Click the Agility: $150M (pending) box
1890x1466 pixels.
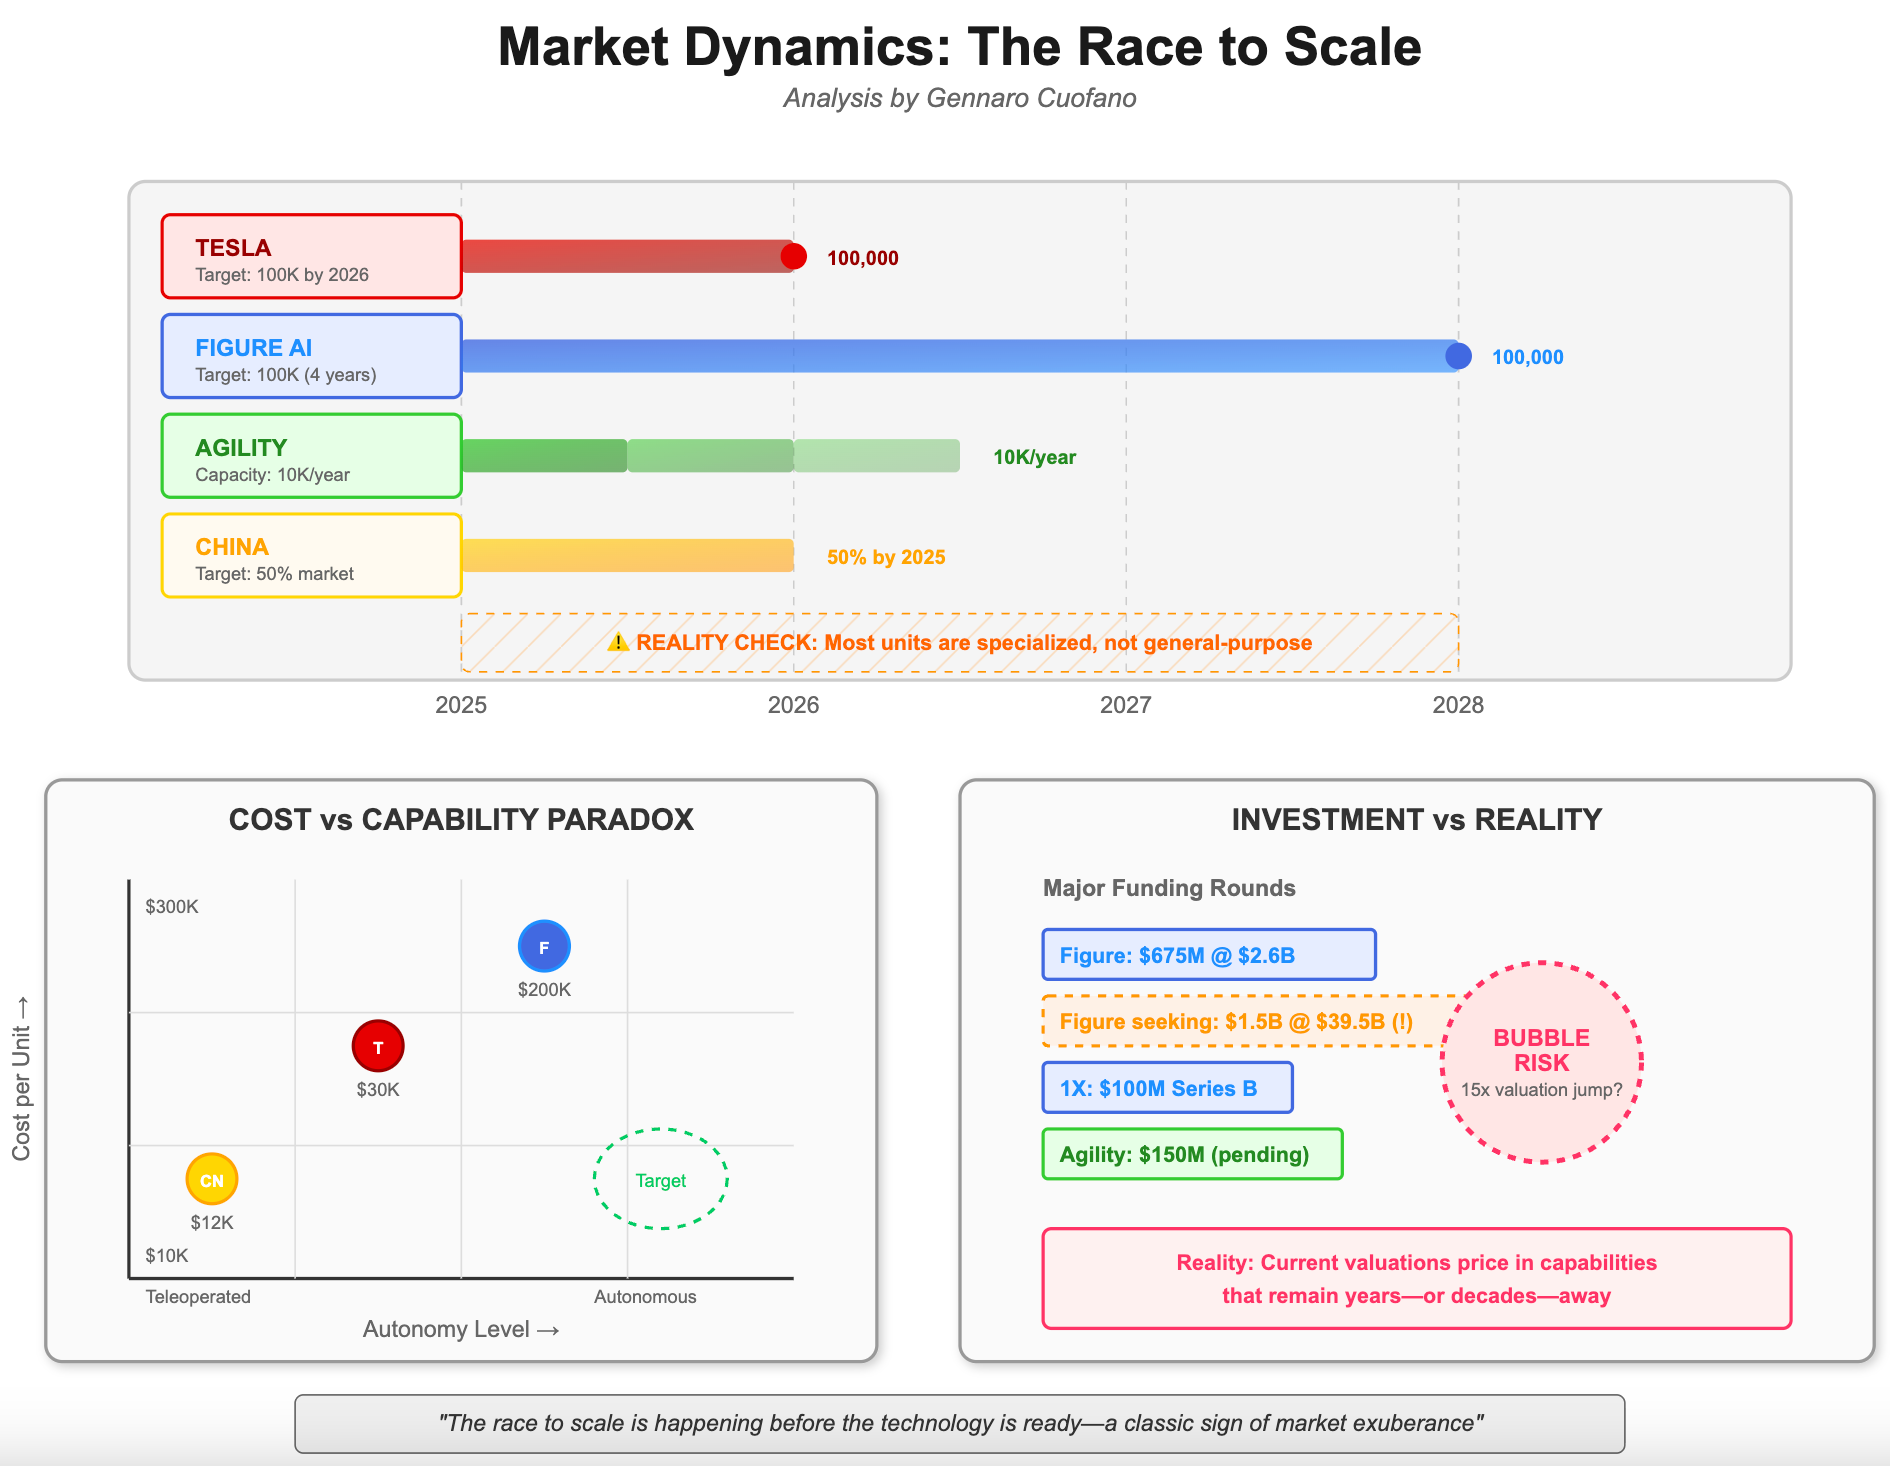[x=1192, y=1154]
